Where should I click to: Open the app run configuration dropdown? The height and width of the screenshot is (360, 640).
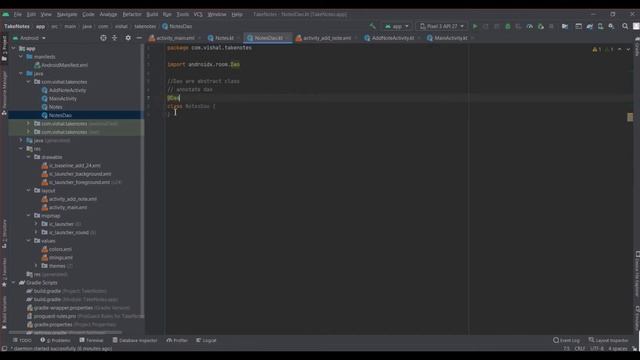click(x=396, y=26)
